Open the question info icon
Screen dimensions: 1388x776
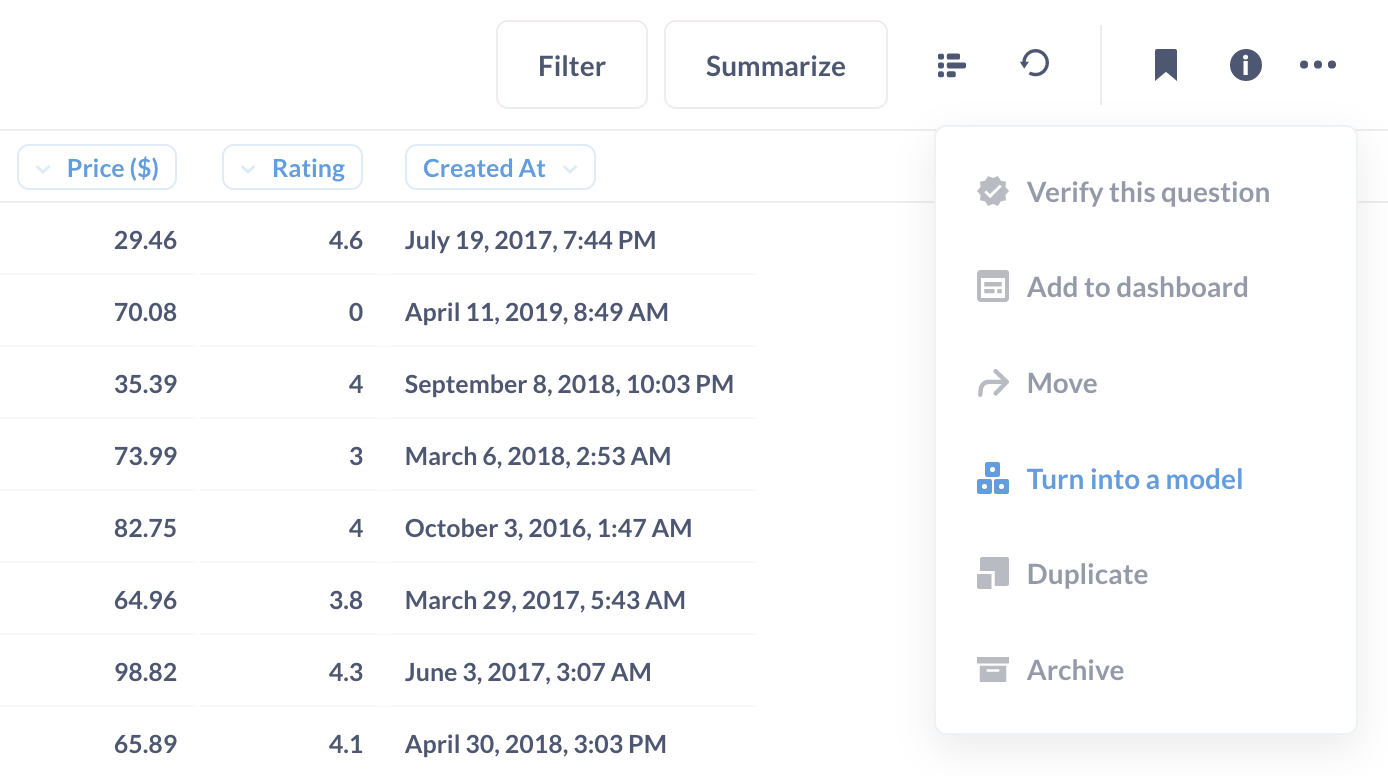coord(1245,66)
